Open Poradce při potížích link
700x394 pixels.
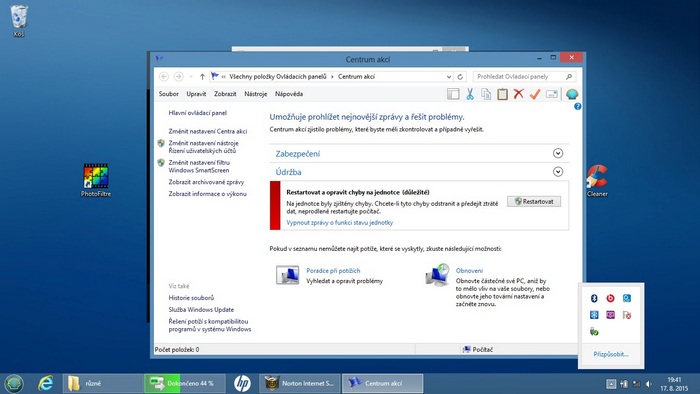tap(333, 270)
